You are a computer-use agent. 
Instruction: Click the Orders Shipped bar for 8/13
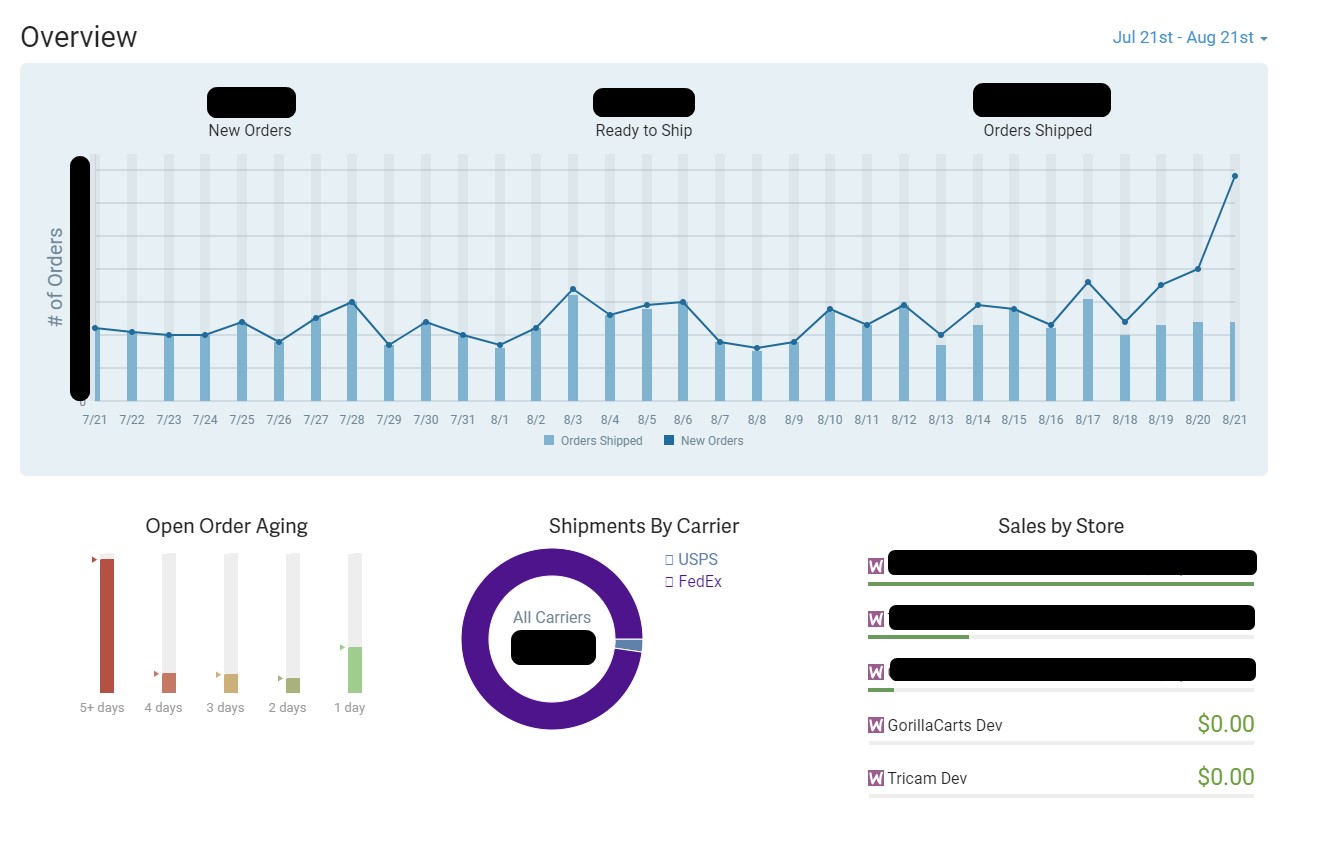point(941,373)
